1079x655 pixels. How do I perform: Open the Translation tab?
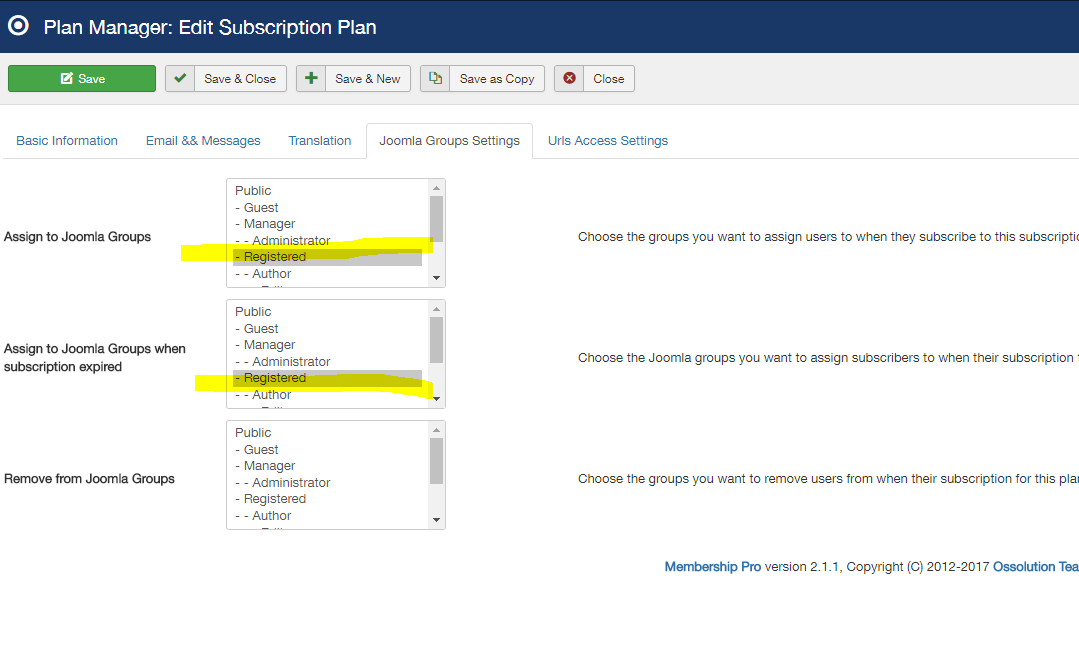click(319, 140)
